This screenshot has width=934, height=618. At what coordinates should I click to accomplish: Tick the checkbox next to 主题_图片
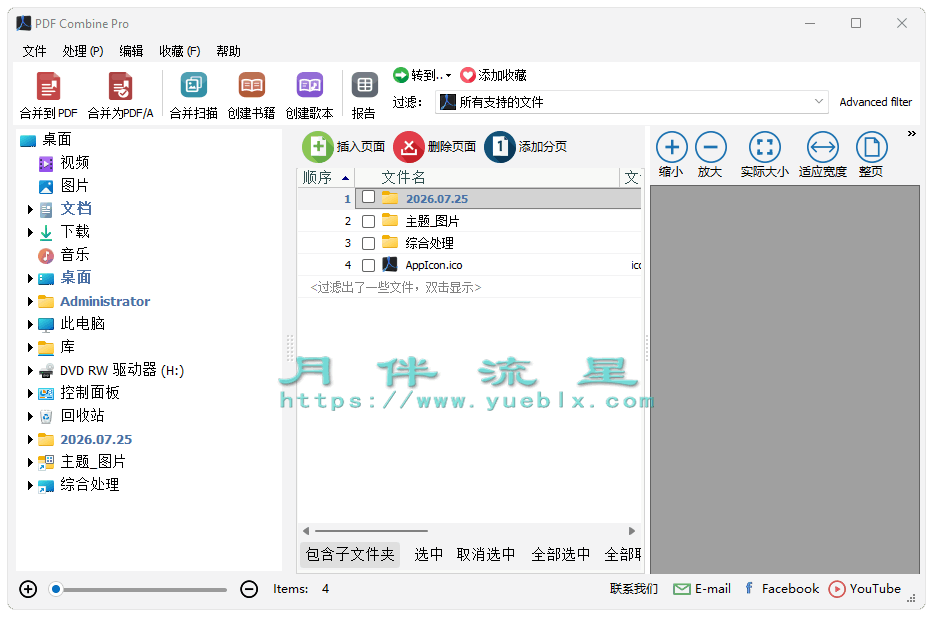(x=368, y=221)
